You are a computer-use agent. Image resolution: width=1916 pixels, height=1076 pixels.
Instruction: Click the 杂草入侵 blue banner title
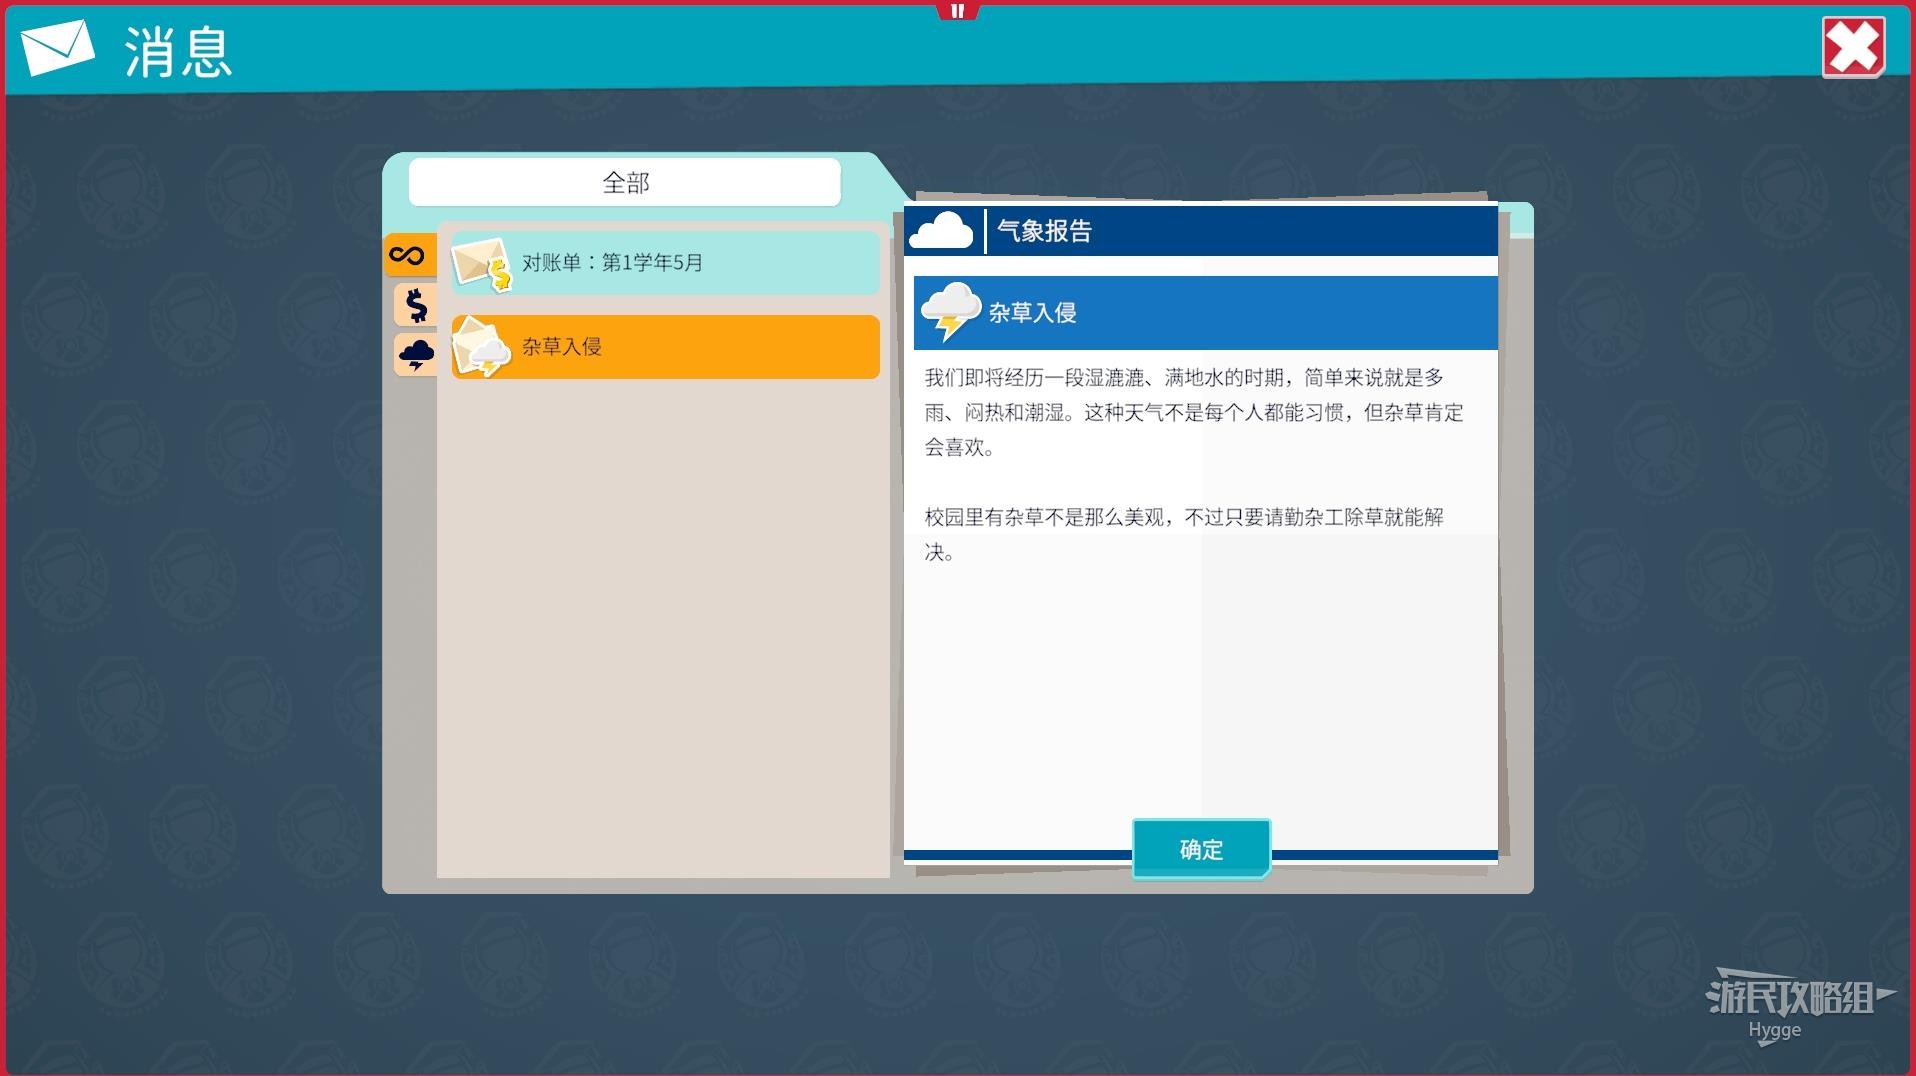coord(1032,313)
